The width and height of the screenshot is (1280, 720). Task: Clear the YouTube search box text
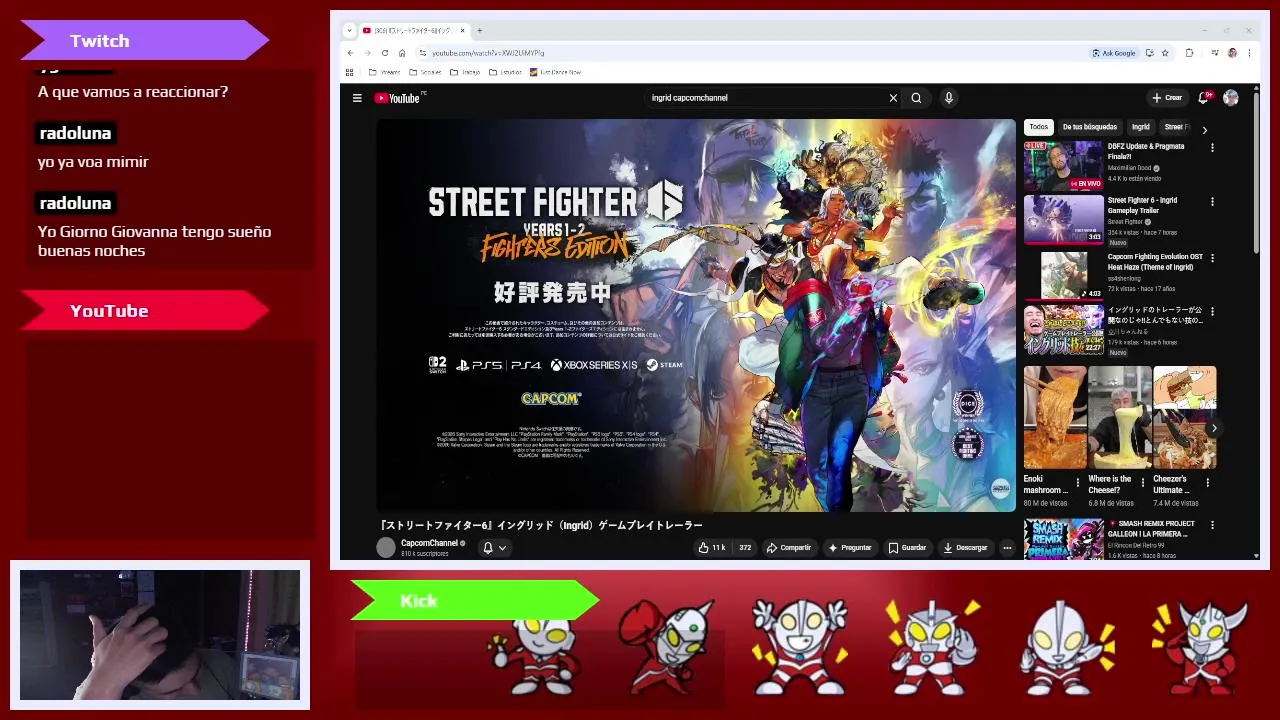pyautogui.click(x=893, y=98)
